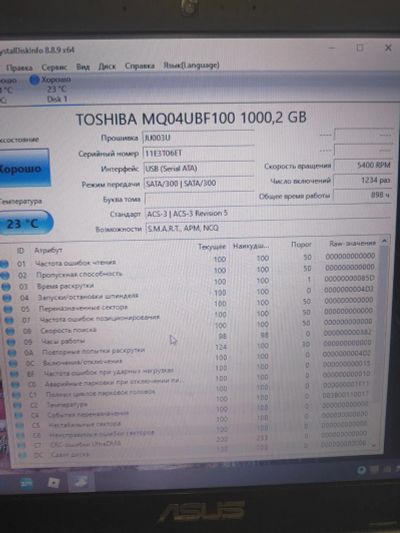Open the Язык(Language) menu

pyautogui.click(x=191, y=65)
